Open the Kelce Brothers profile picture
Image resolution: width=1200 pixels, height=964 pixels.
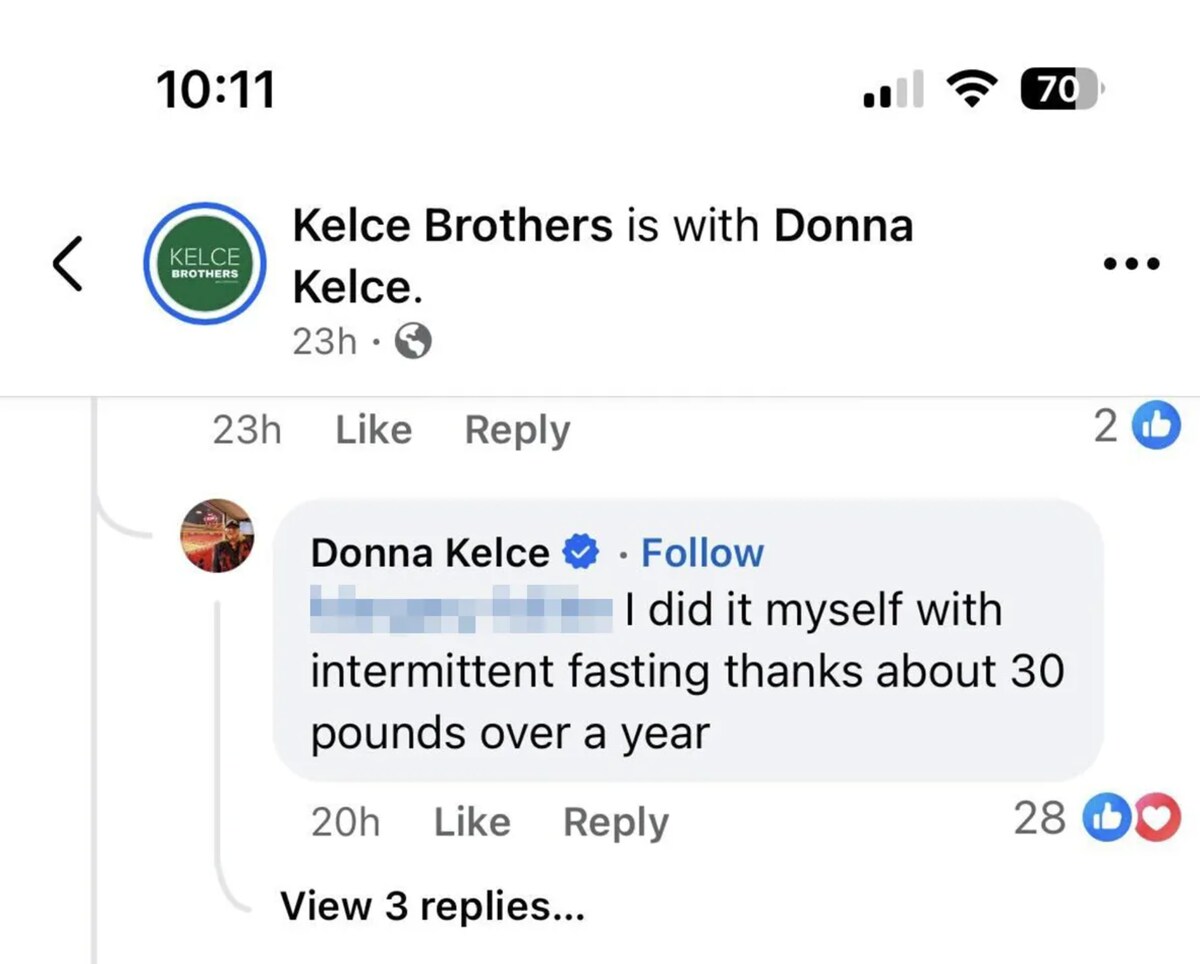point(204,263)
